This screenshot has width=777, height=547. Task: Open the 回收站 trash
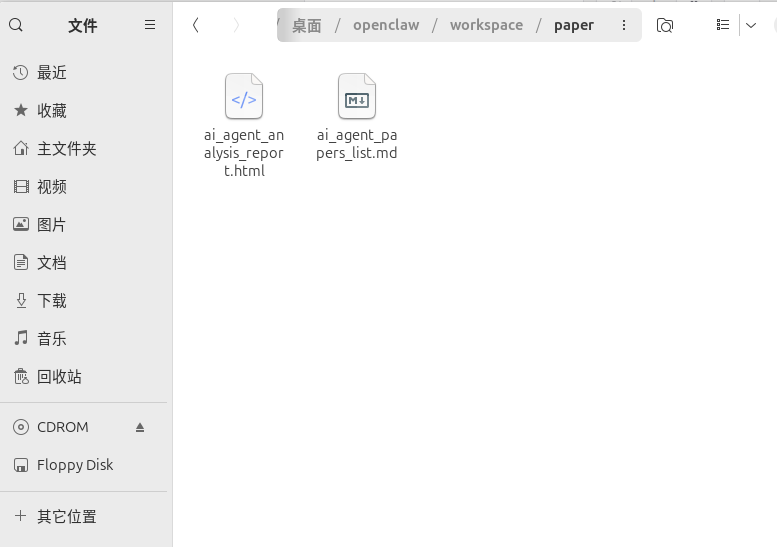click(59, 377)
